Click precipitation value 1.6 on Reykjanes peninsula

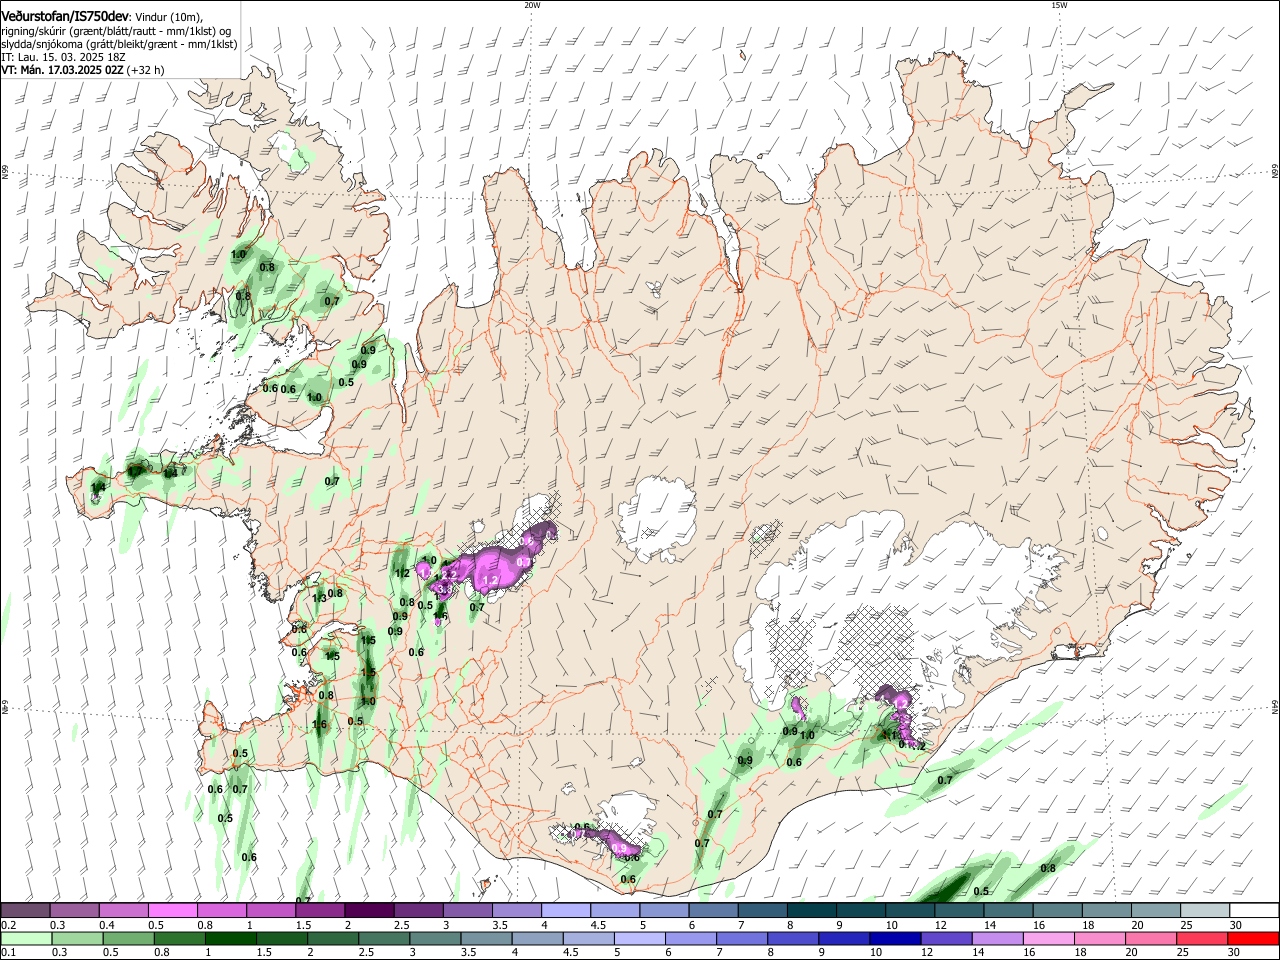coord(320,725)
